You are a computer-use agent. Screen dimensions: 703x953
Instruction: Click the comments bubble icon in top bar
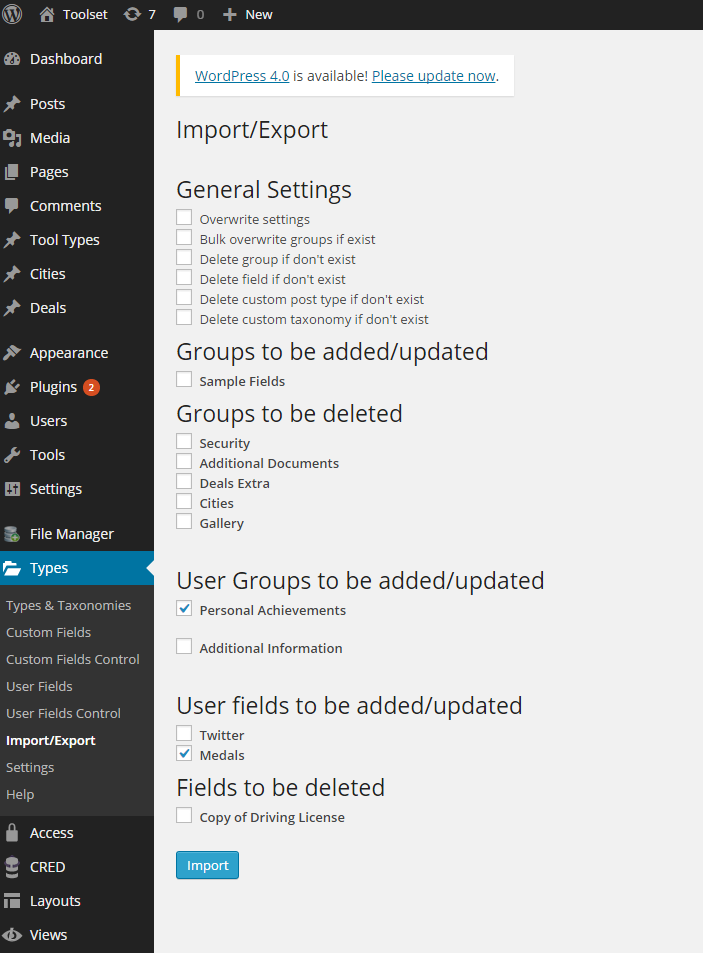tap(180, 15)
